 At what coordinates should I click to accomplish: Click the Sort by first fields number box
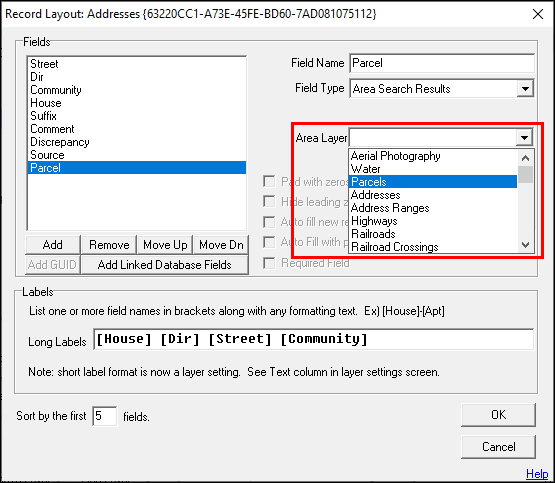pos(104,416)
